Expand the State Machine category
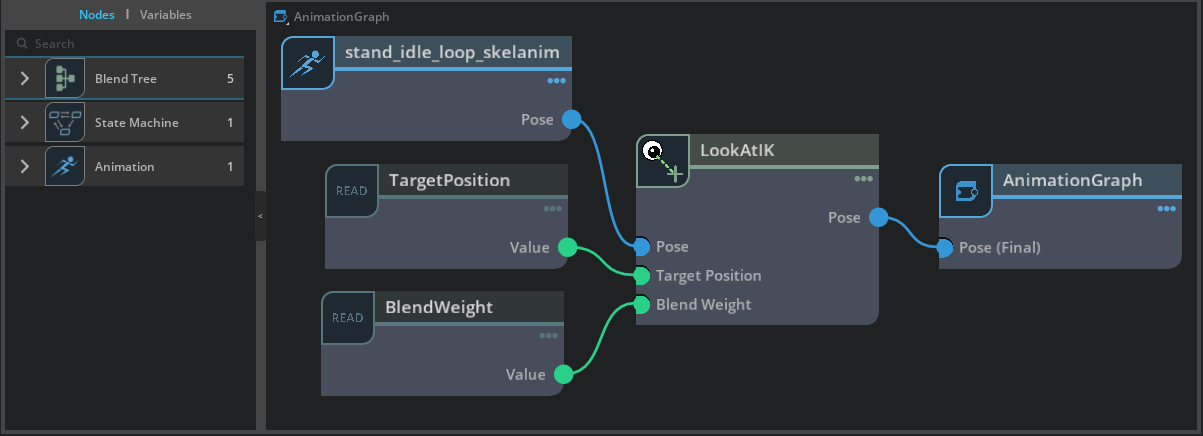This screenshot has width=1203, height=436. pos(25,123)
